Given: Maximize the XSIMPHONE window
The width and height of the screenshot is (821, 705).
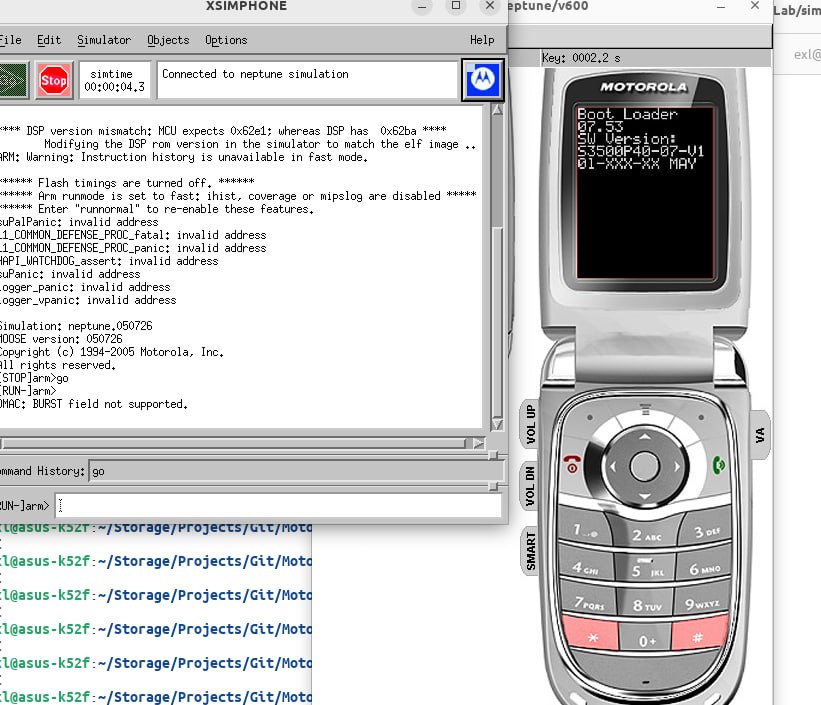Looking at the screenshot, I should 456,6.
